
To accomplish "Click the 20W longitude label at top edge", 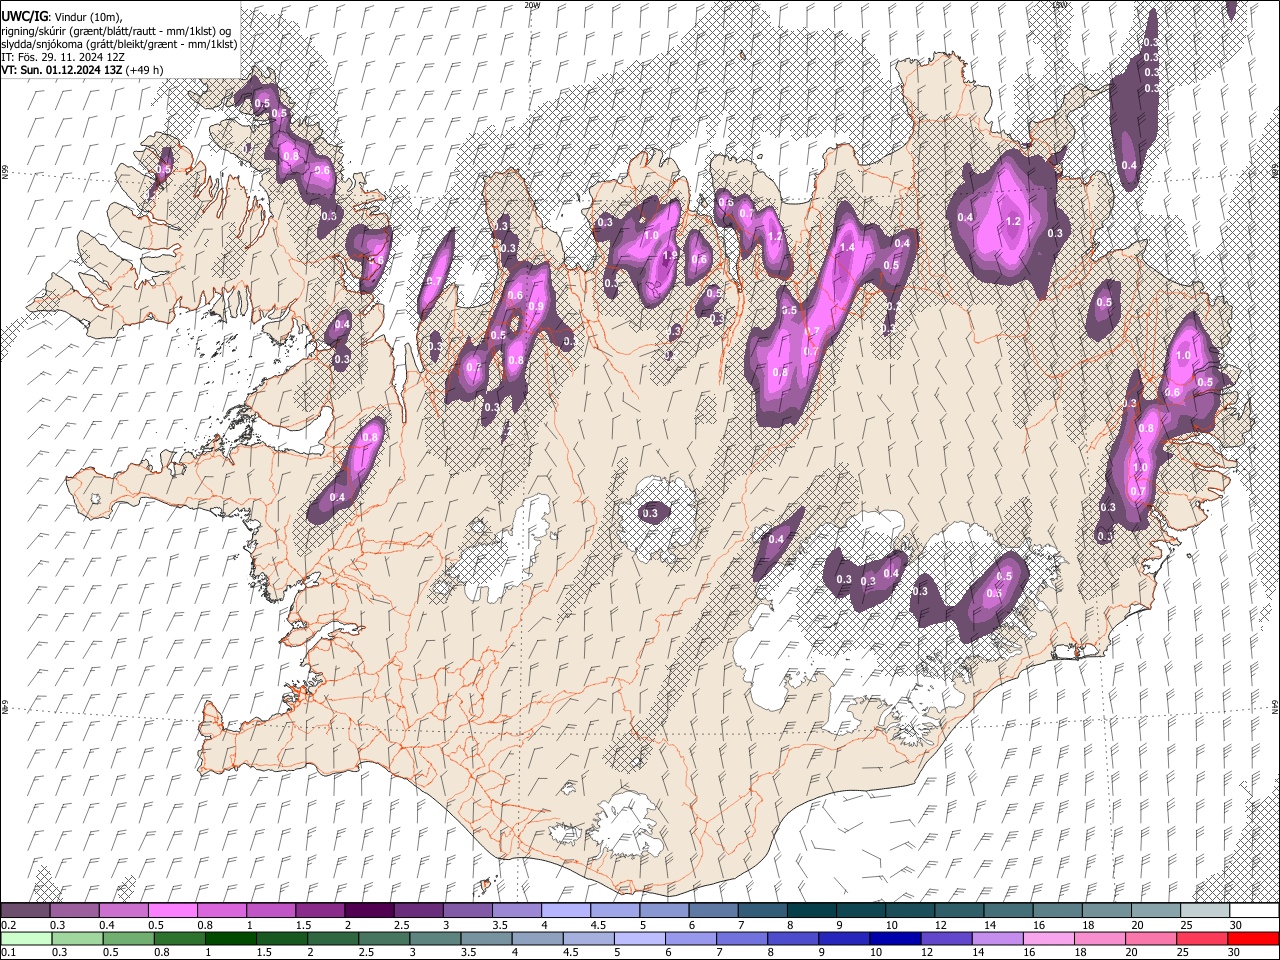I will pos(532,5).
